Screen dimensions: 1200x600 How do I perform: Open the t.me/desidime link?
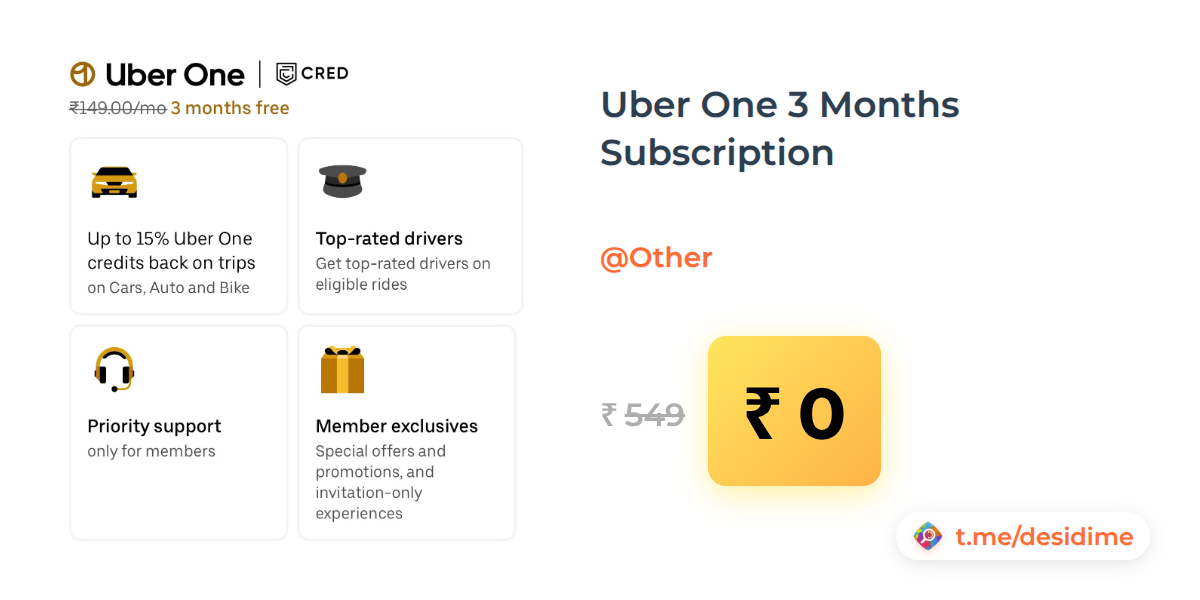coord(1044,537)
